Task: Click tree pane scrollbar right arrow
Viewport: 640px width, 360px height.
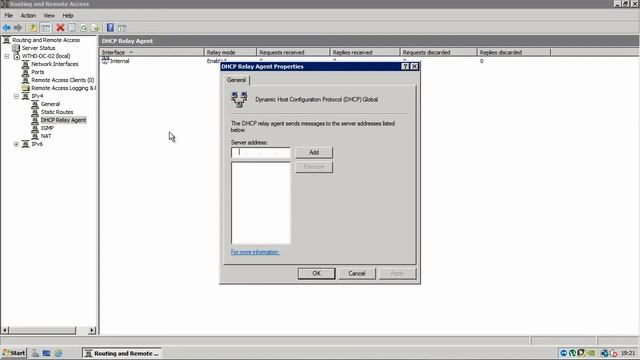Action: click(x=92, y=330)
